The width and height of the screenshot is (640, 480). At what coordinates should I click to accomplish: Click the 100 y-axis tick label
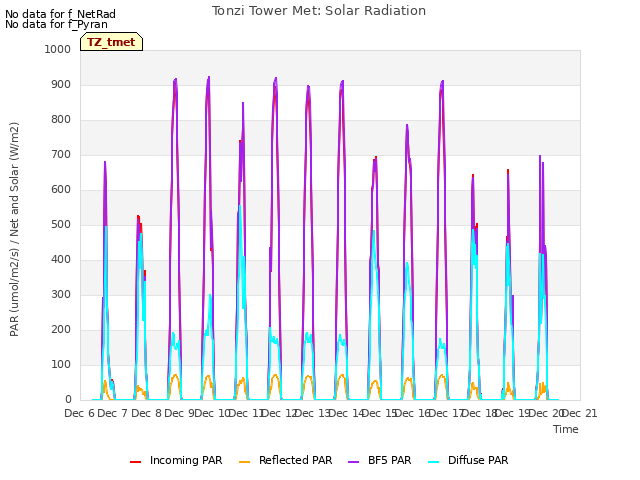tap(61, 364)
